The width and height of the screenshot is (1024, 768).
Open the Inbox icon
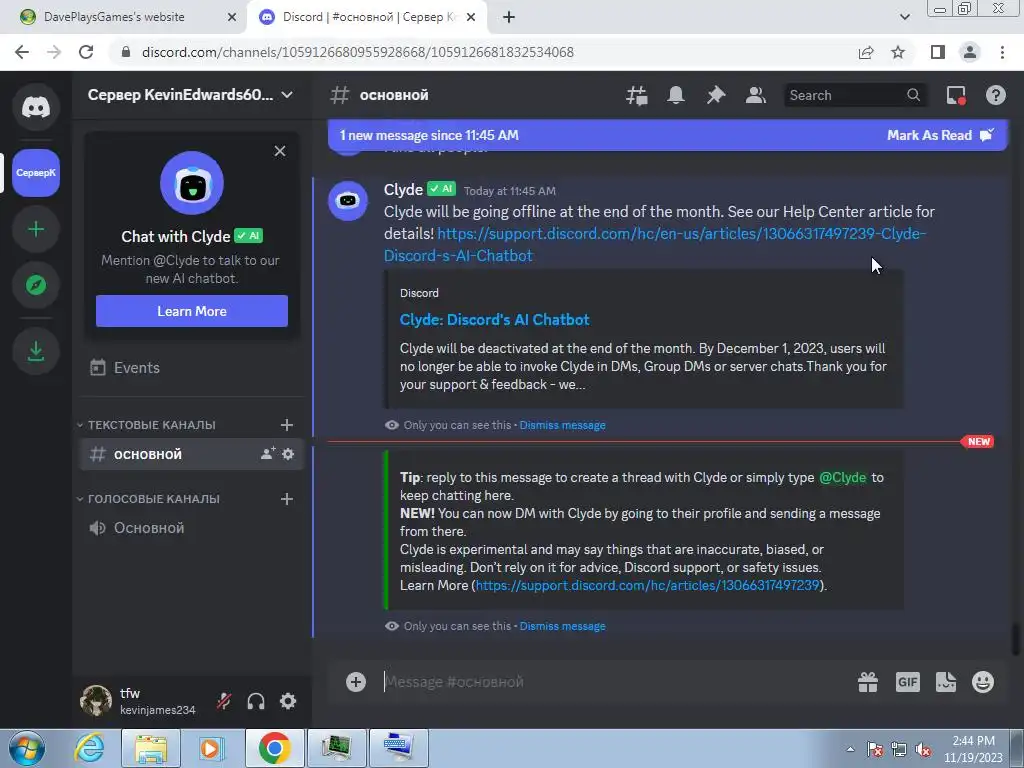pos(956,95)
